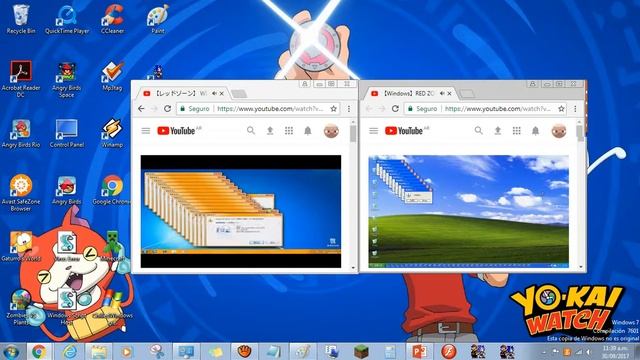Mute the tab audio in right Chrome window

(442, 93)
